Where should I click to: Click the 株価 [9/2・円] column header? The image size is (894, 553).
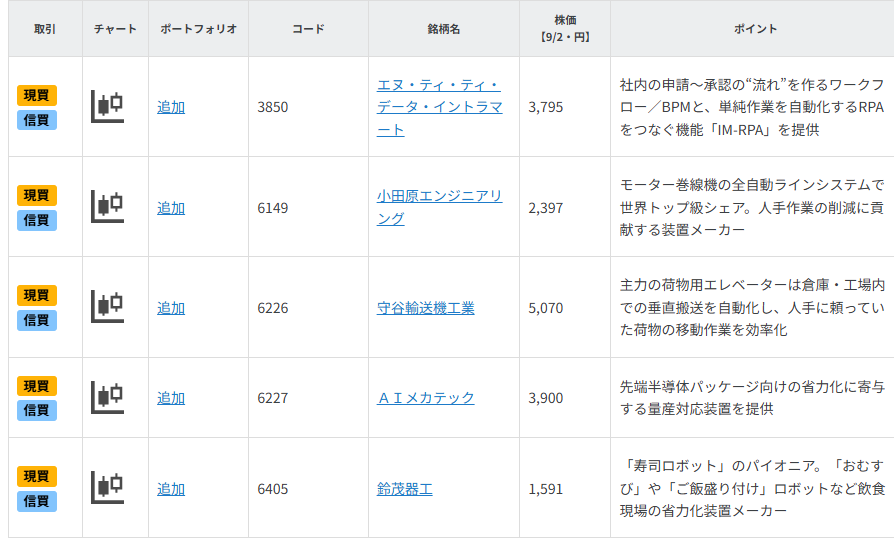point(565,29)
